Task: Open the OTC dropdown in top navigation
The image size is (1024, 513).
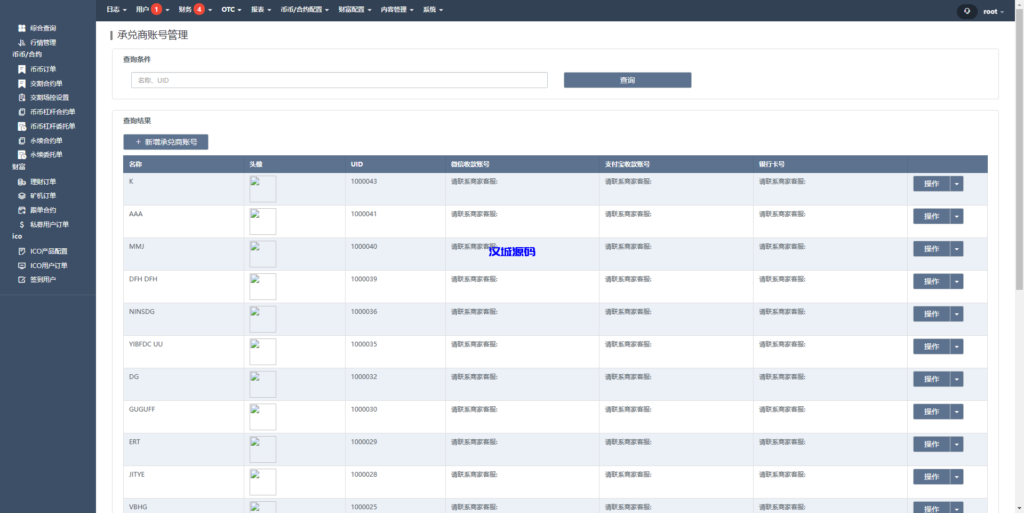Action: 233,10
